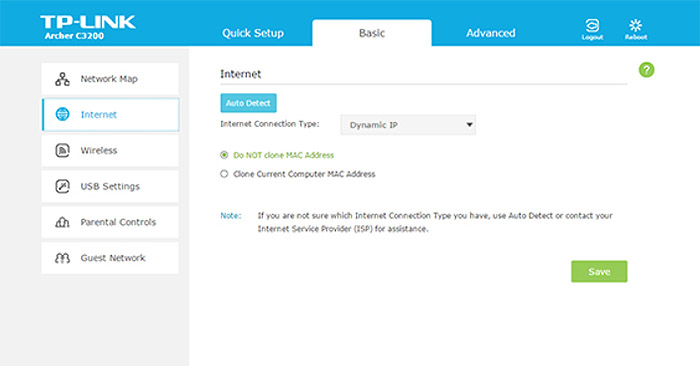This screenshot has height=366, width=700.
Task: Click the Parental Controls sidebar icon
Action: tap(62, 222)
